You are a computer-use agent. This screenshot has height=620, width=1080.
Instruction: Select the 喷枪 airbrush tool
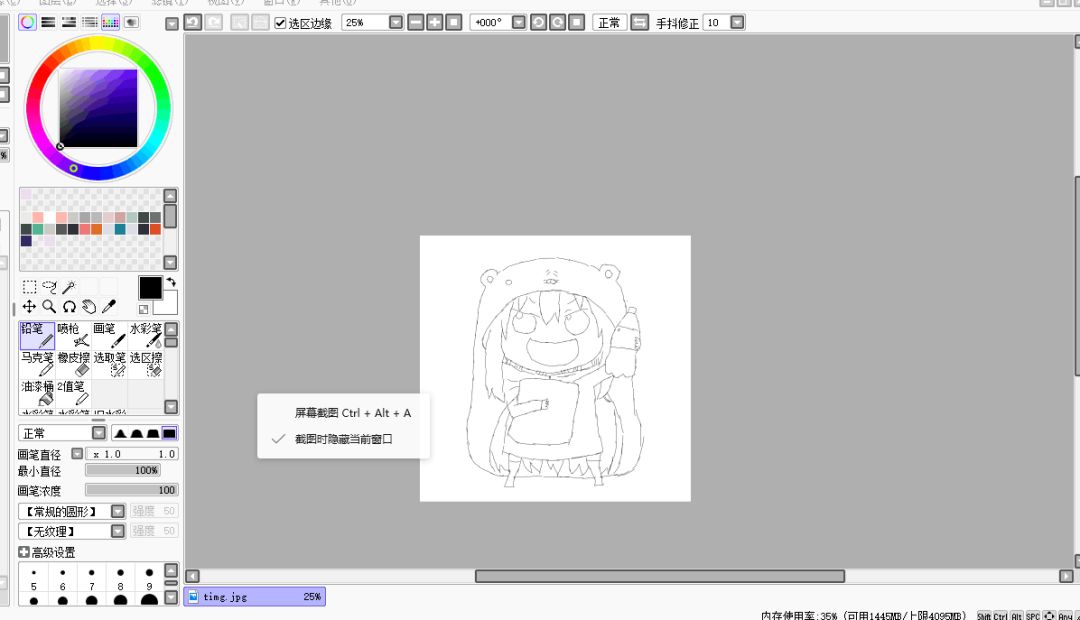[74, 335]
